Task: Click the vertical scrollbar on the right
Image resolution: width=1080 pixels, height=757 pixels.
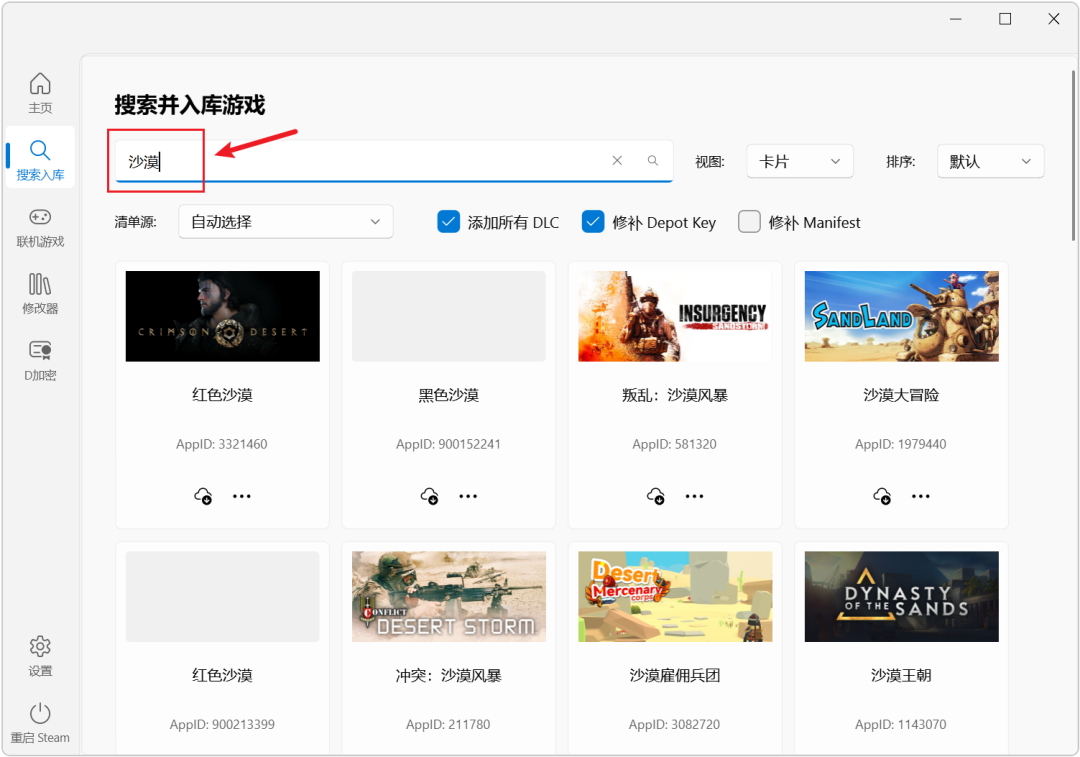Action: 1073,155
